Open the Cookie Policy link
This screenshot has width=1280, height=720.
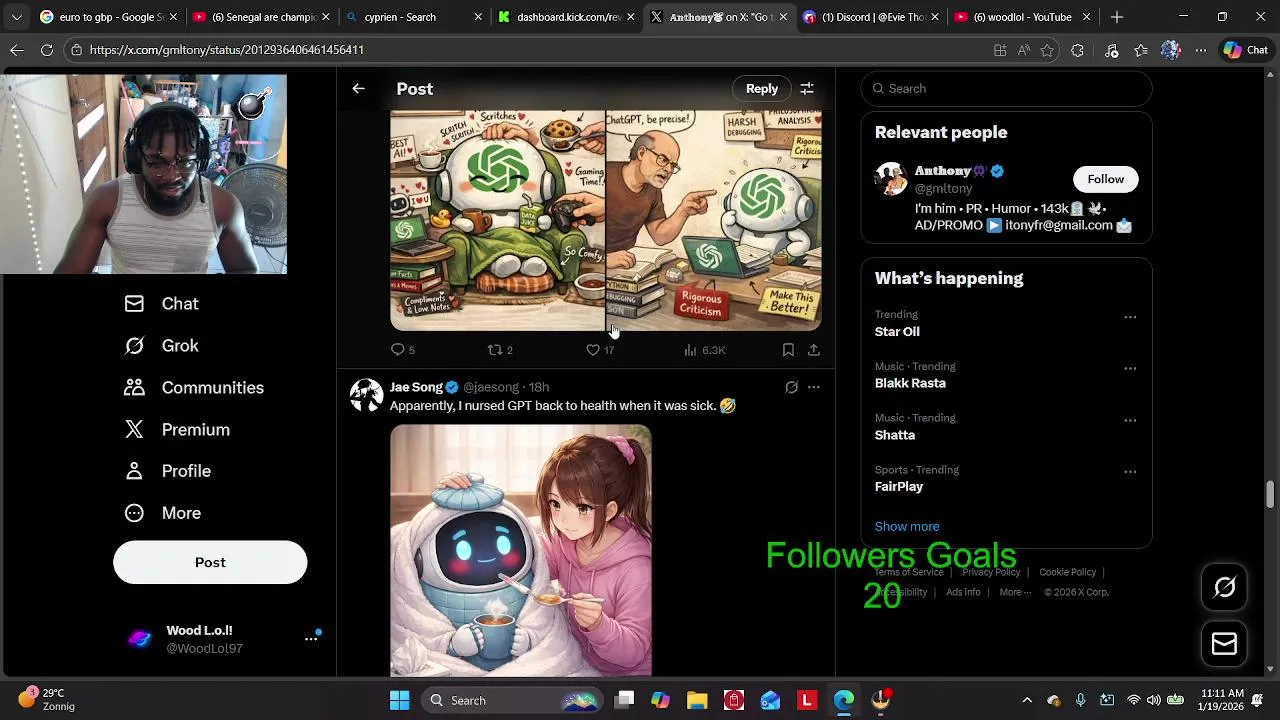click(1067, 572)
